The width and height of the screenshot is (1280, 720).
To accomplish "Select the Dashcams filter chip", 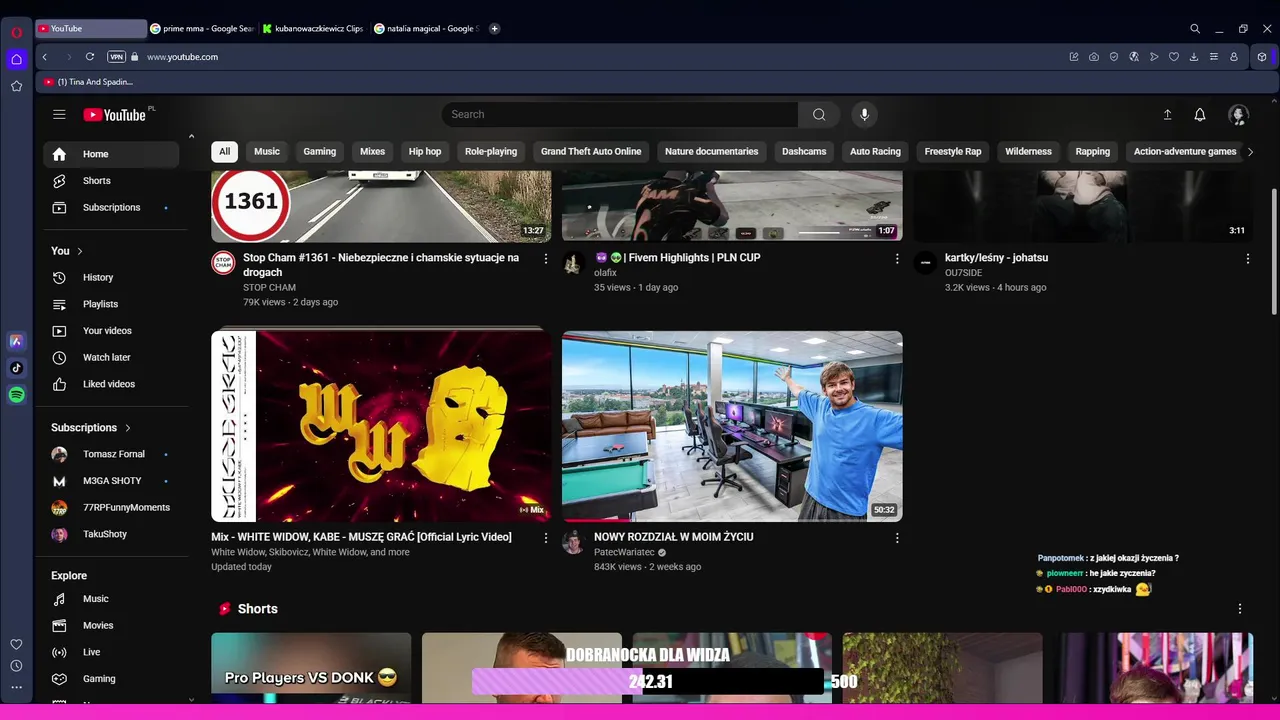I will click(804, 152).
